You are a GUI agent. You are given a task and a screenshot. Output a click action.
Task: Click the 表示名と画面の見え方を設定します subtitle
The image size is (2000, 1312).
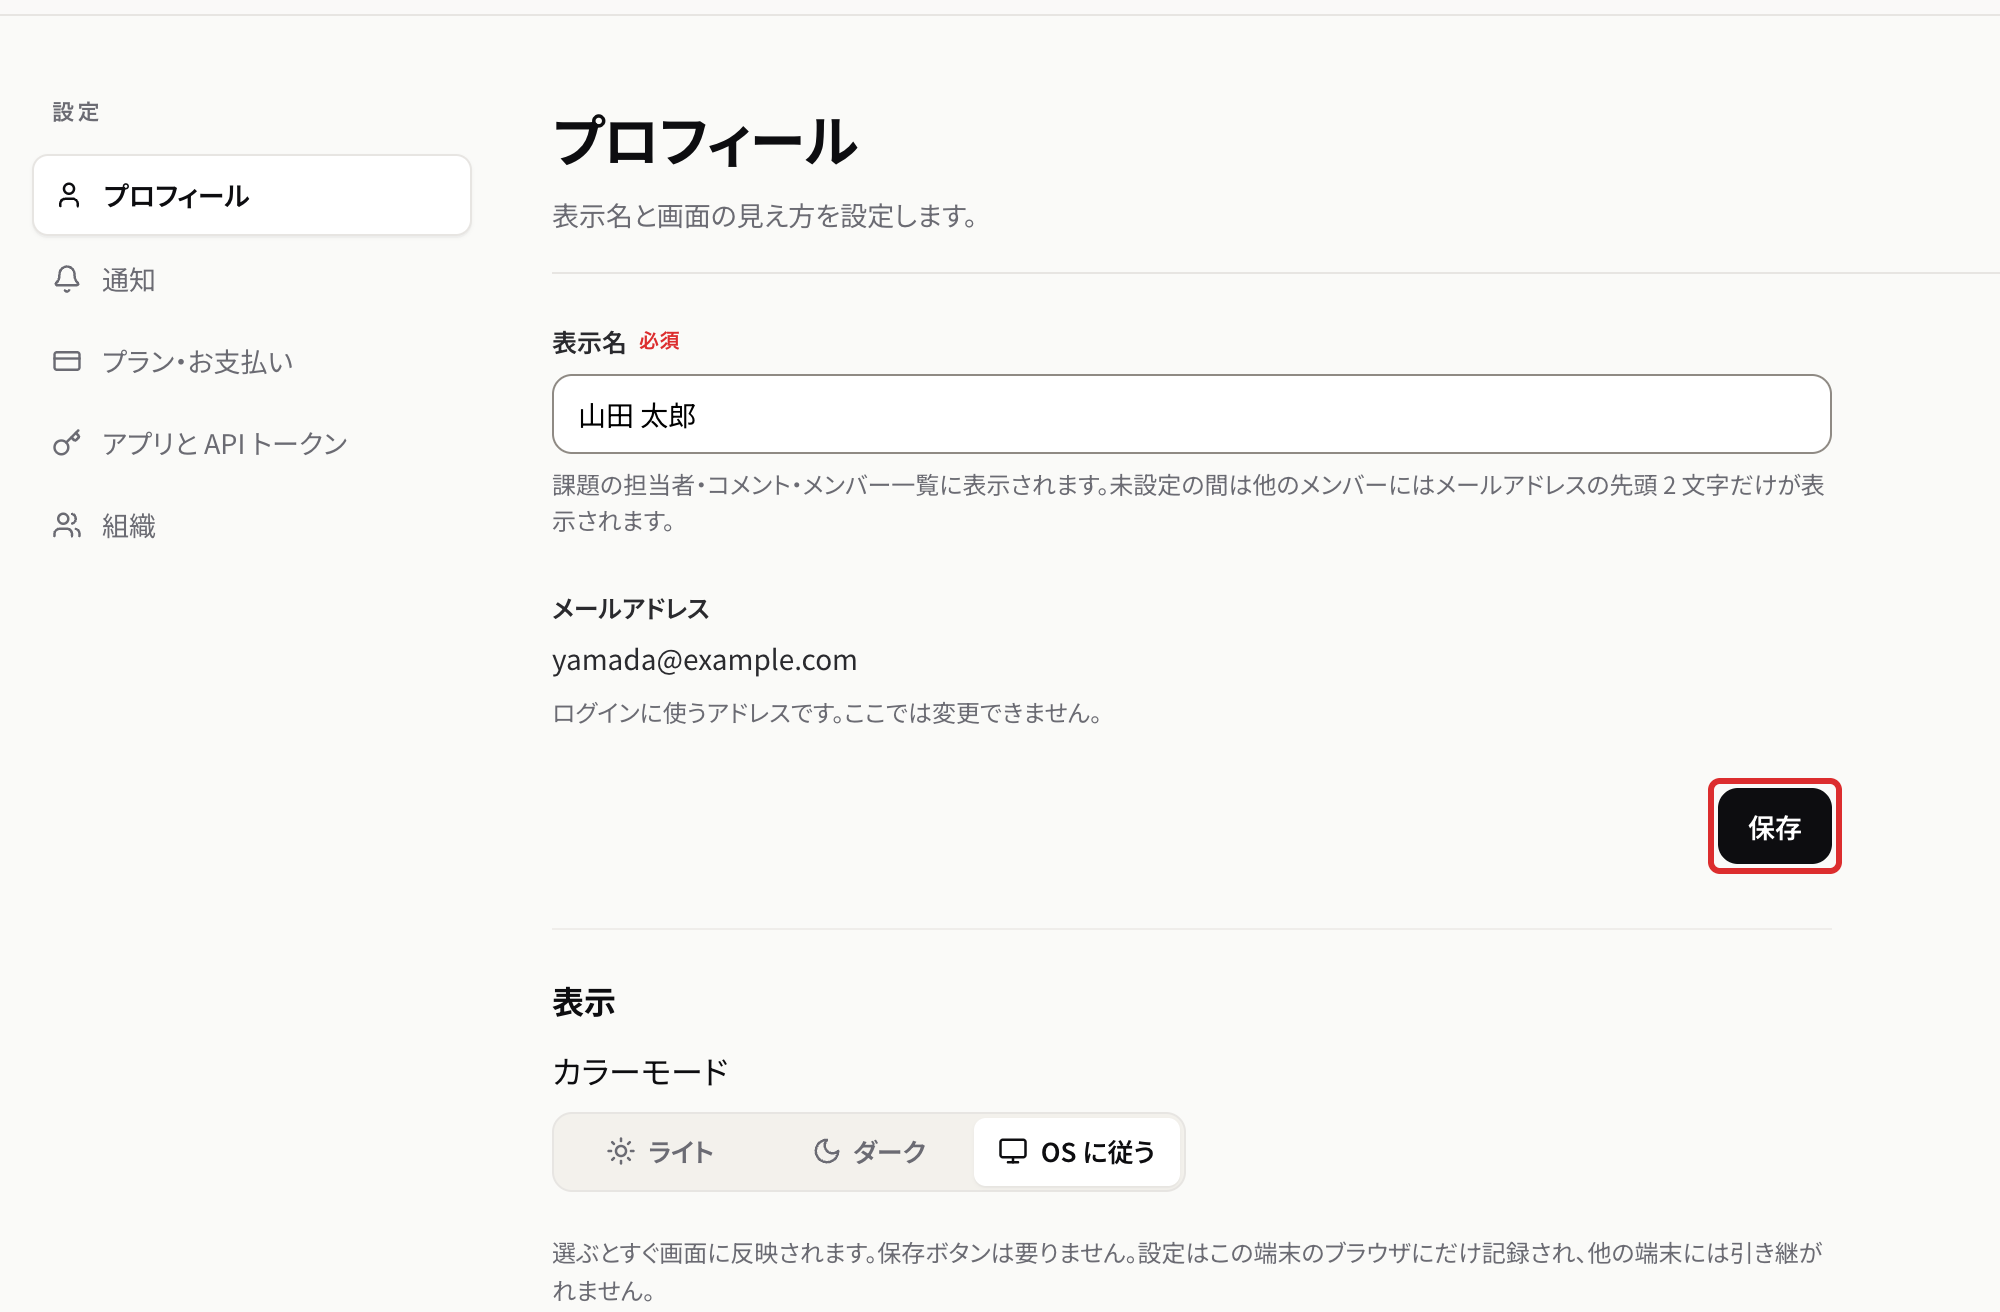[x=765, y=216]
